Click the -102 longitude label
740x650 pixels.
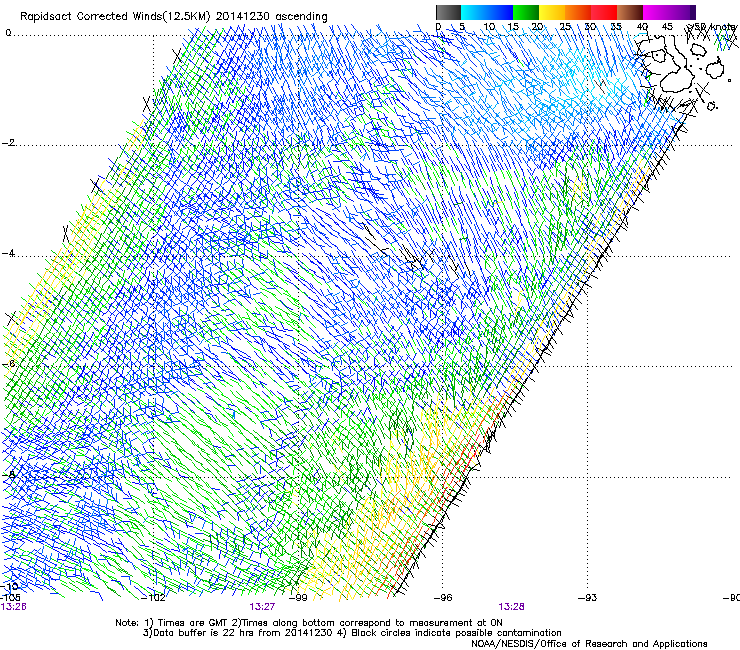tap(153, 598)
